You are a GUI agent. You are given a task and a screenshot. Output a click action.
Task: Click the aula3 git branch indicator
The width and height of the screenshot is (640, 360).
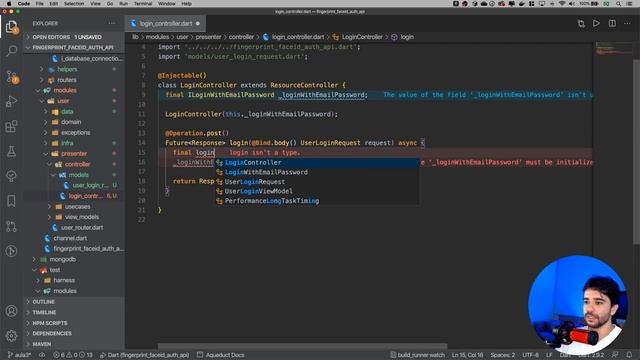[19, 355]
